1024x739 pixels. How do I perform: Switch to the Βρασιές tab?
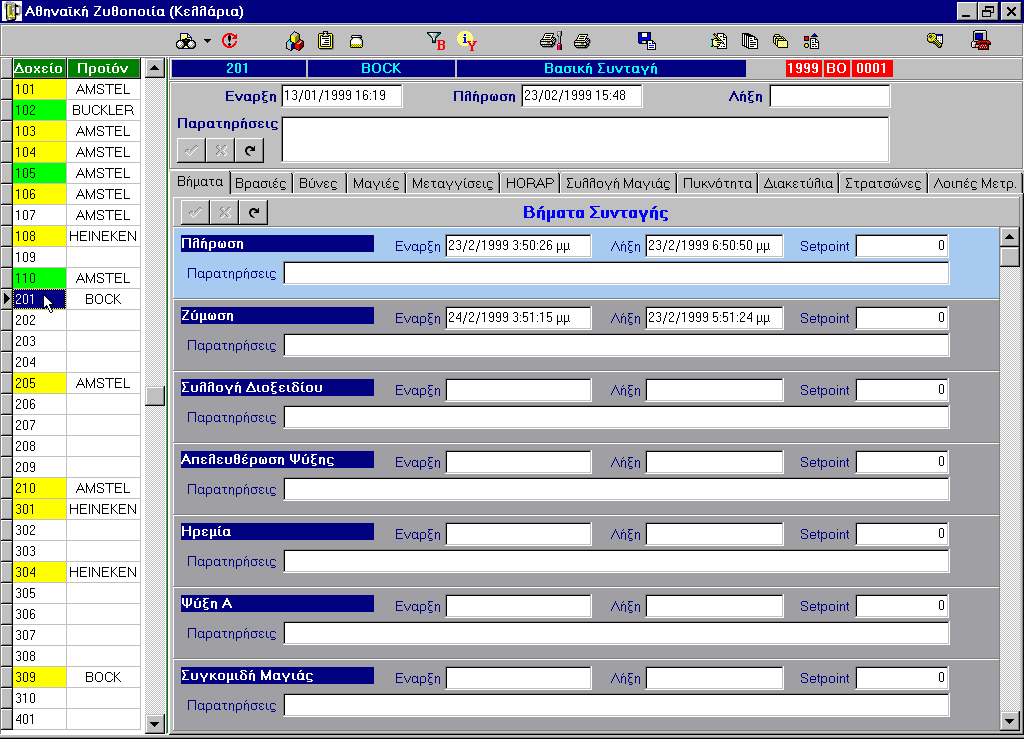(267, 183)
